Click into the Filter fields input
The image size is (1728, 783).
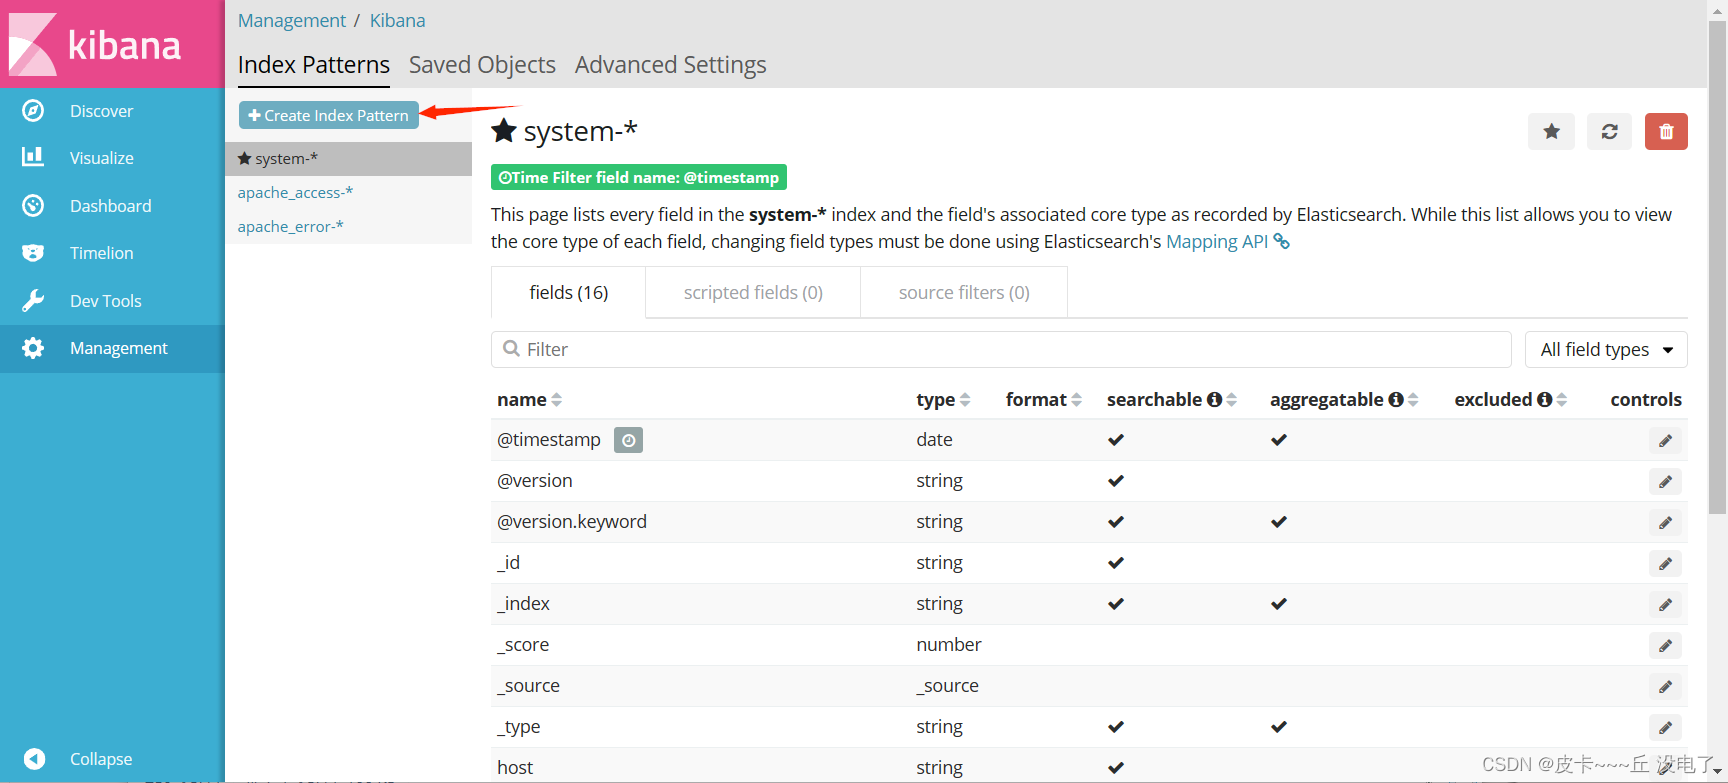click(x=1001, y=349)
